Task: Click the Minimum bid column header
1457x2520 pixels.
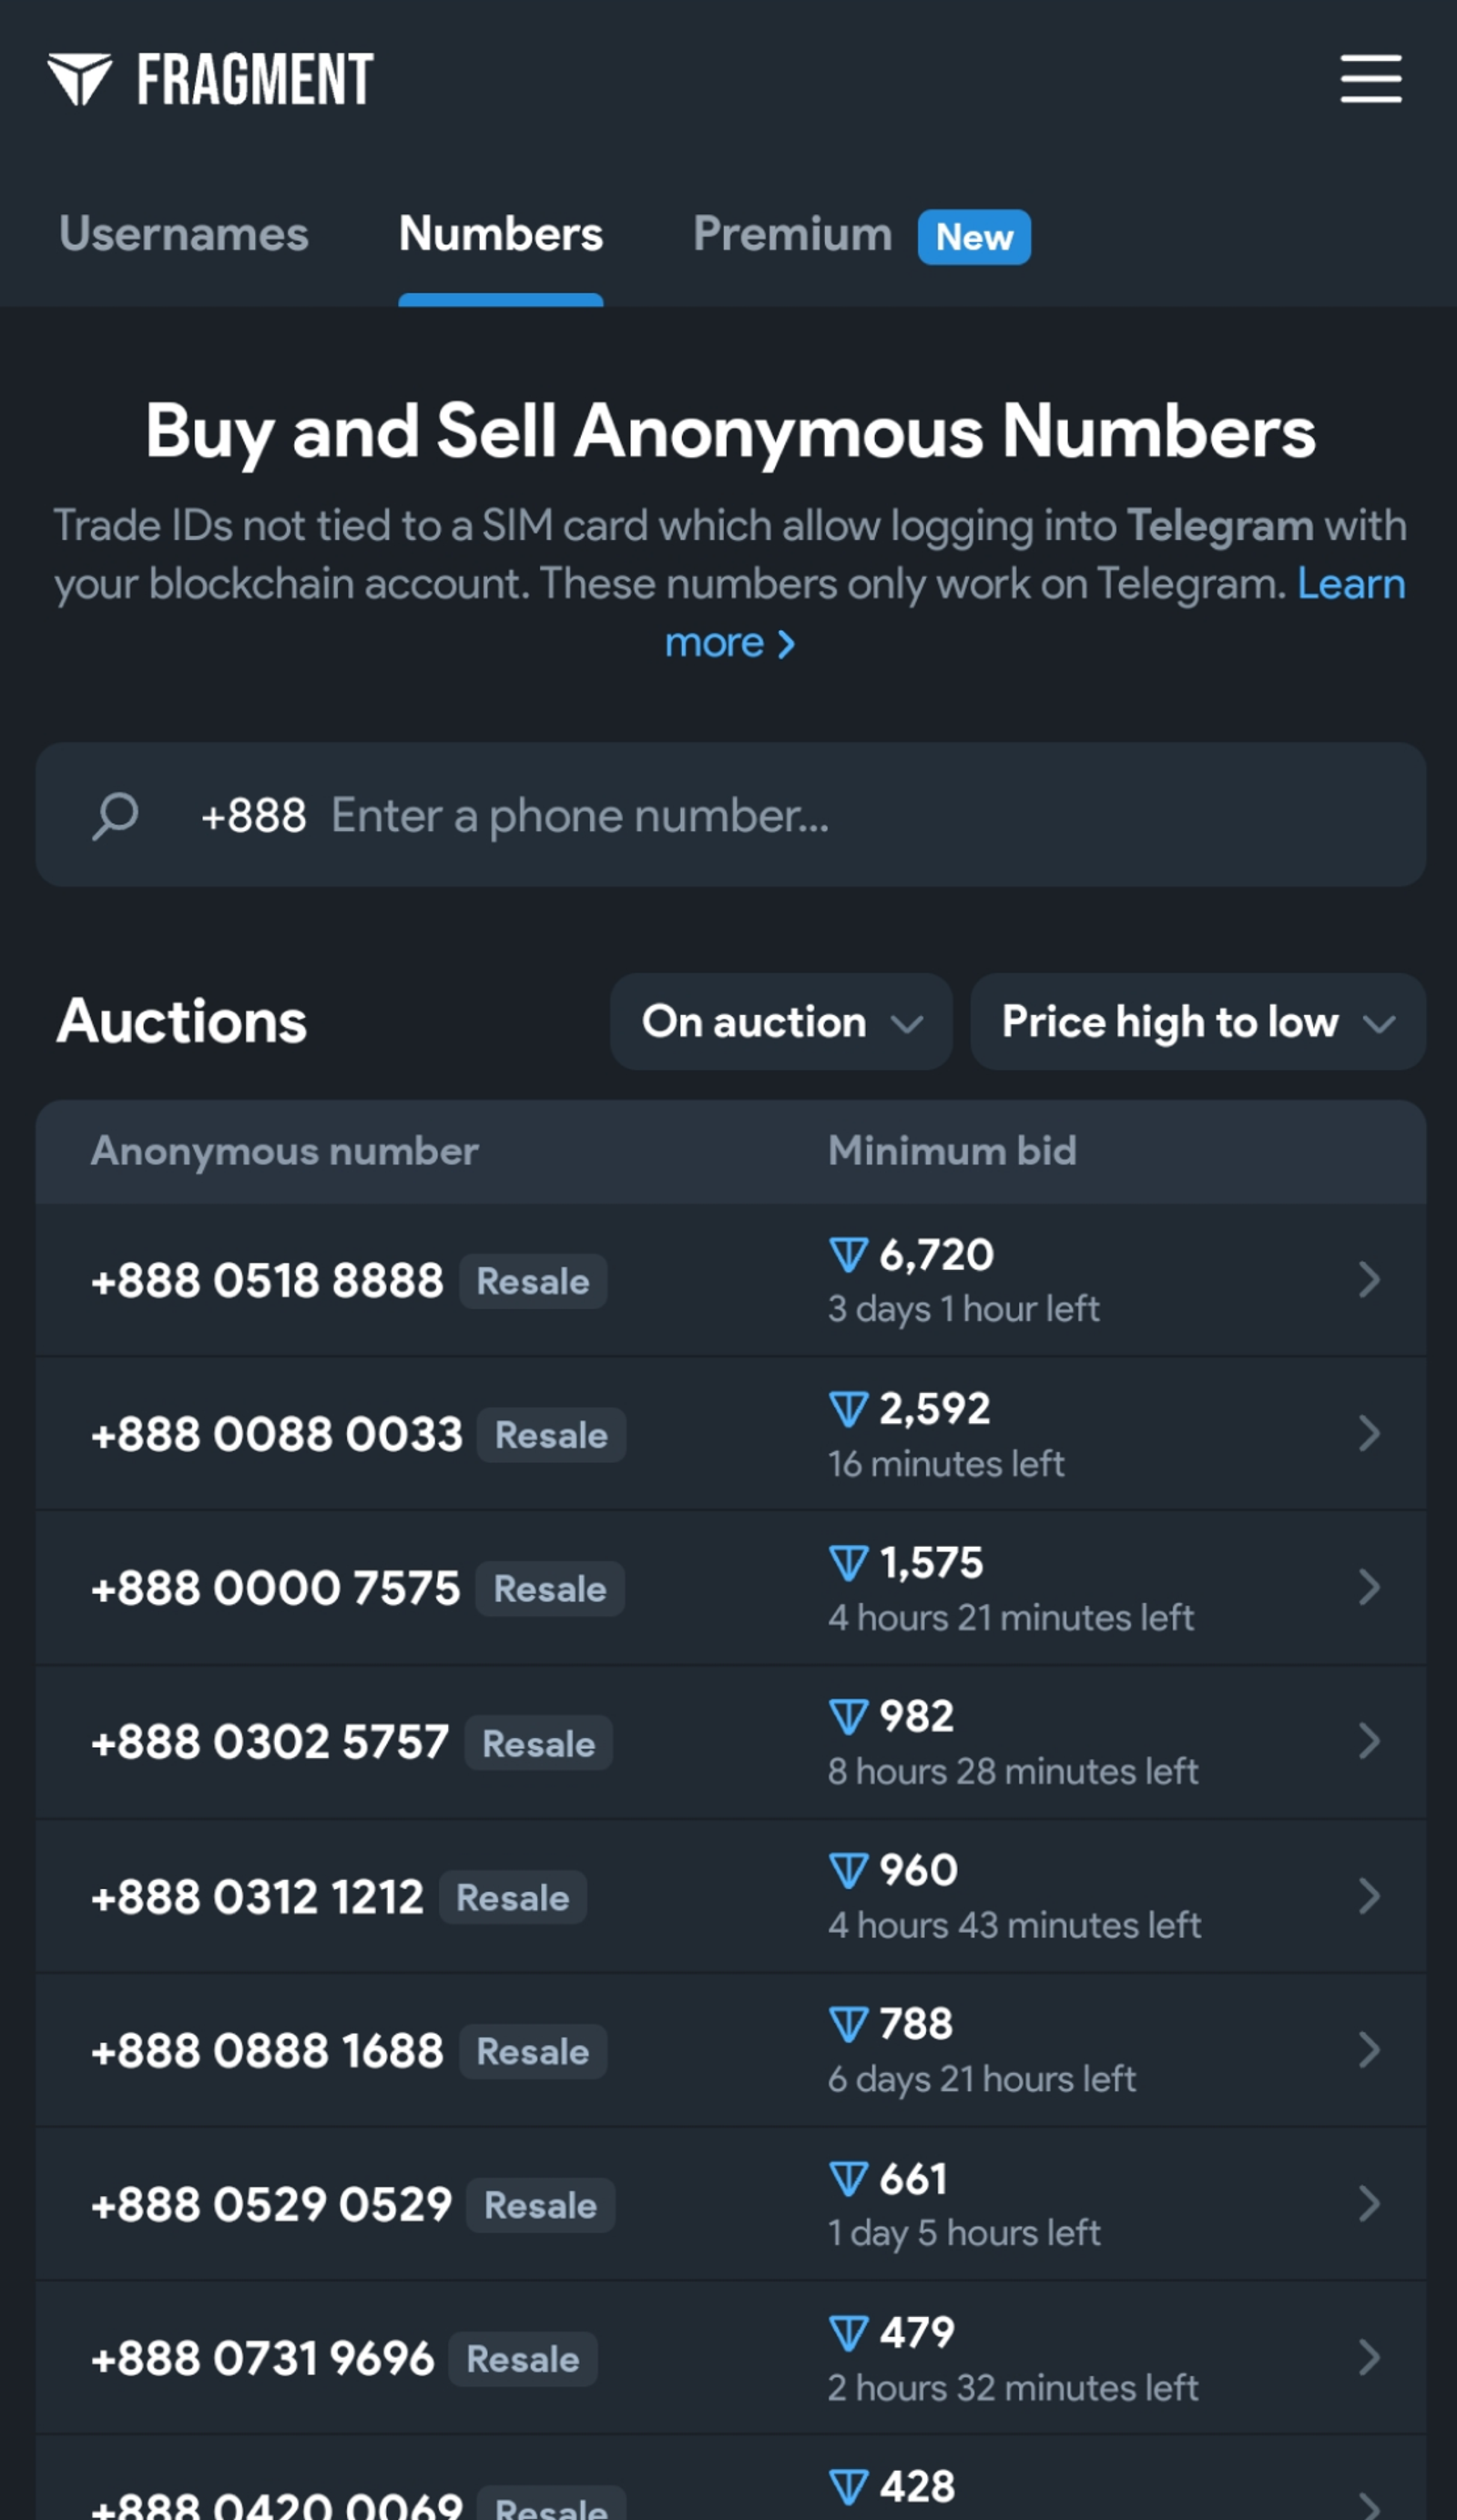Action: click(950, 1152)
